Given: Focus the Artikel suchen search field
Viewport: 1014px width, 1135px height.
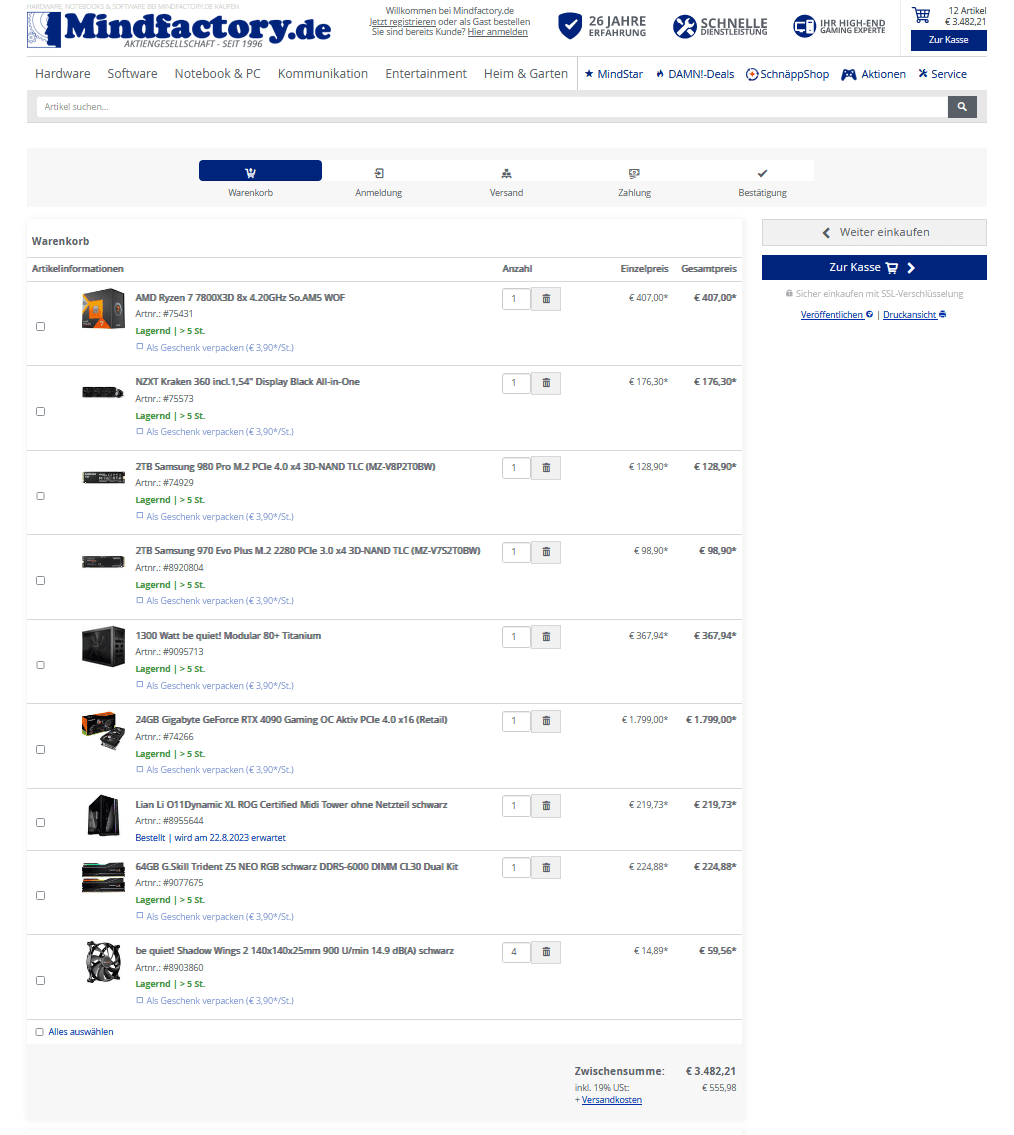Looking at the screenshot, I should click(492, 106).
